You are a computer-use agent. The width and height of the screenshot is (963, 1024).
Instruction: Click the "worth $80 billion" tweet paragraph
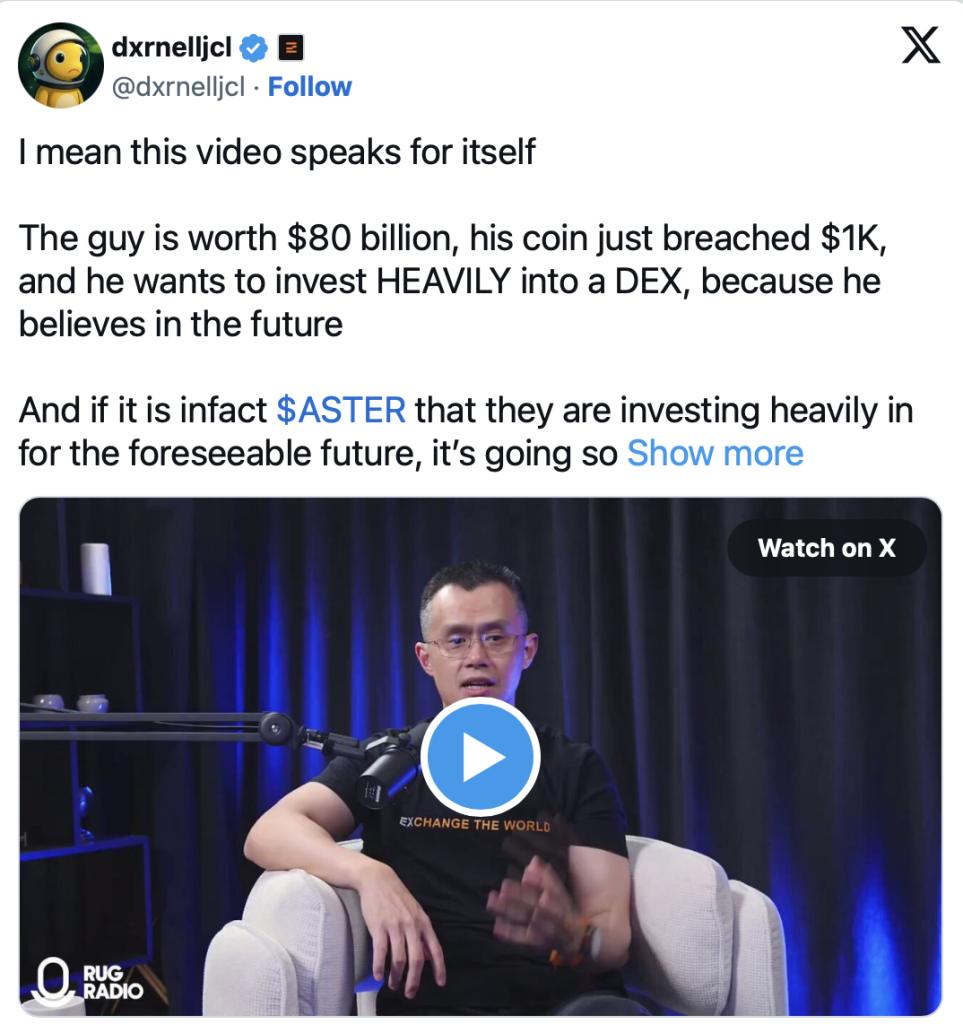pyautogui.click(x=452, y=281)
